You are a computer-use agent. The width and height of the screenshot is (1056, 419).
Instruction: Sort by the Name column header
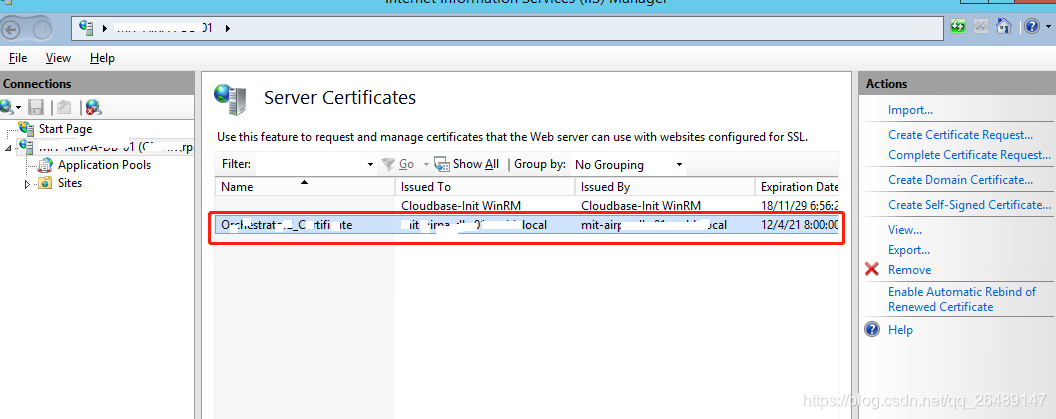(304, 187)
